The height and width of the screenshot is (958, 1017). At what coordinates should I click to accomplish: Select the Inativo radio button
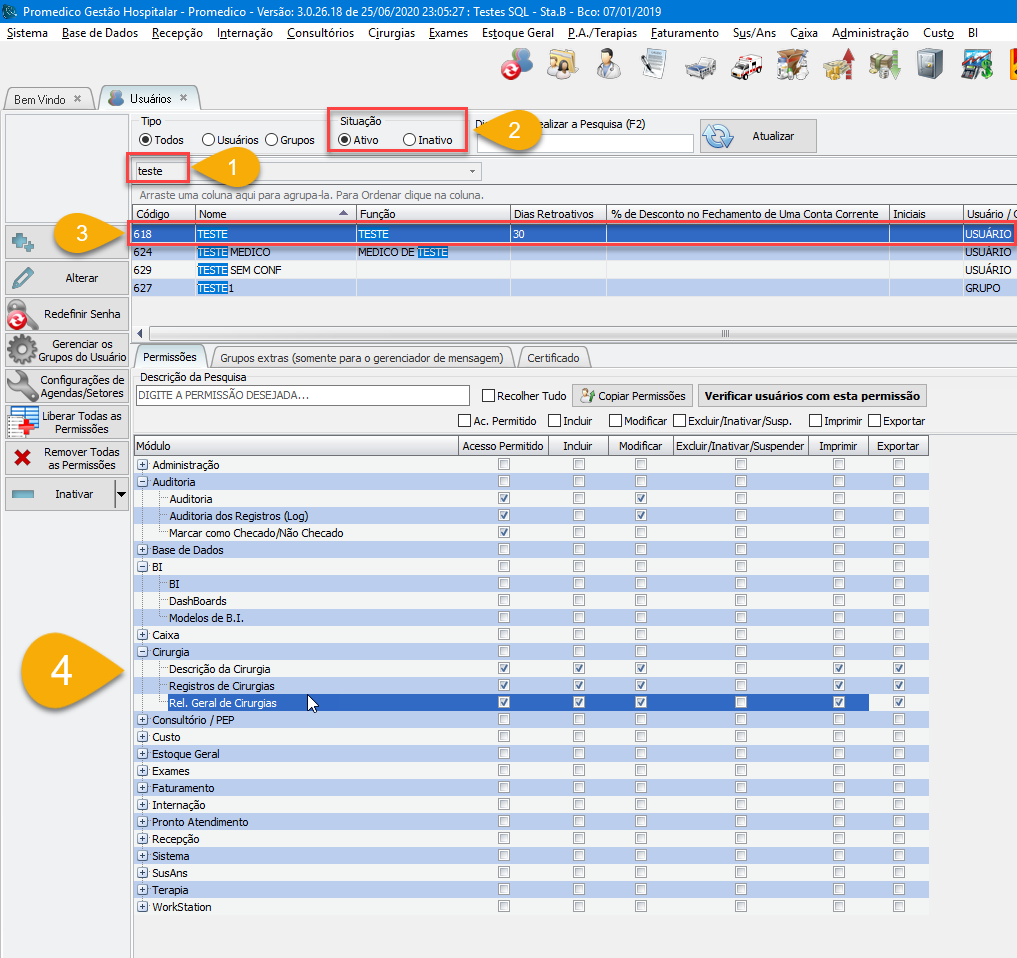point(410,140)
